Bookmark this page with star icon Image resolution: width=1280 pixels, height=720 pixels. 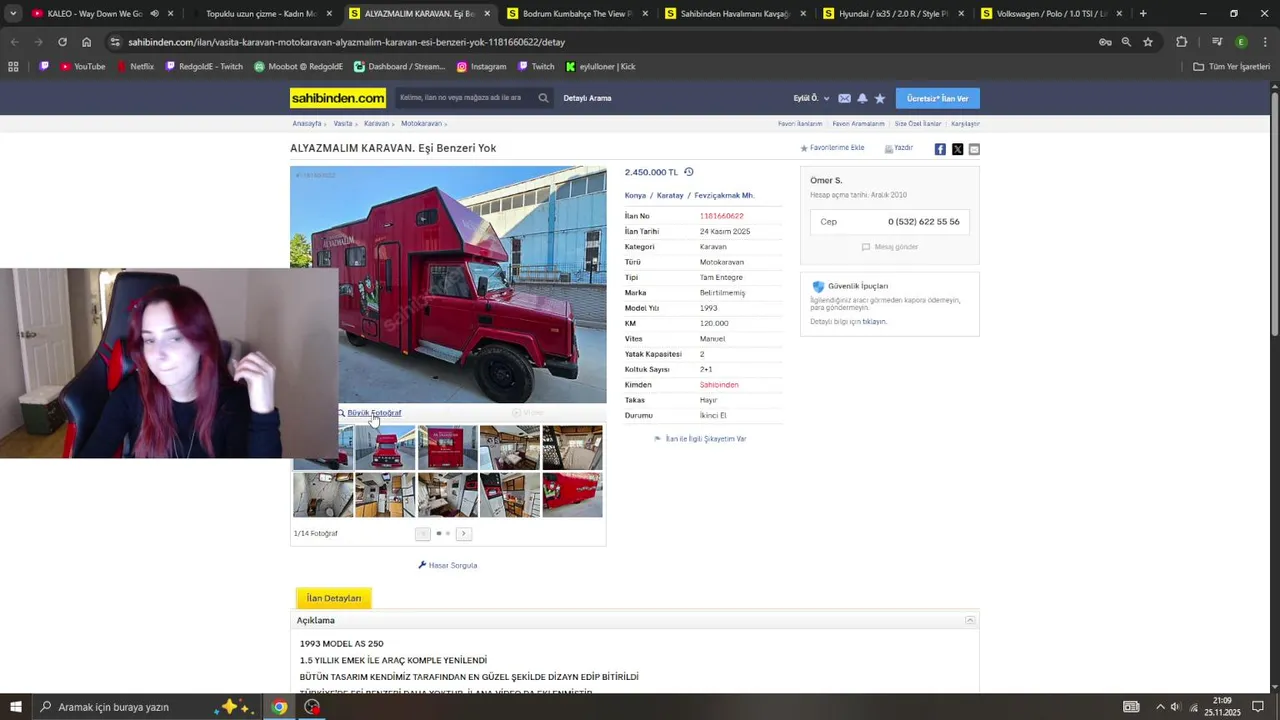tap(1148, 42)
